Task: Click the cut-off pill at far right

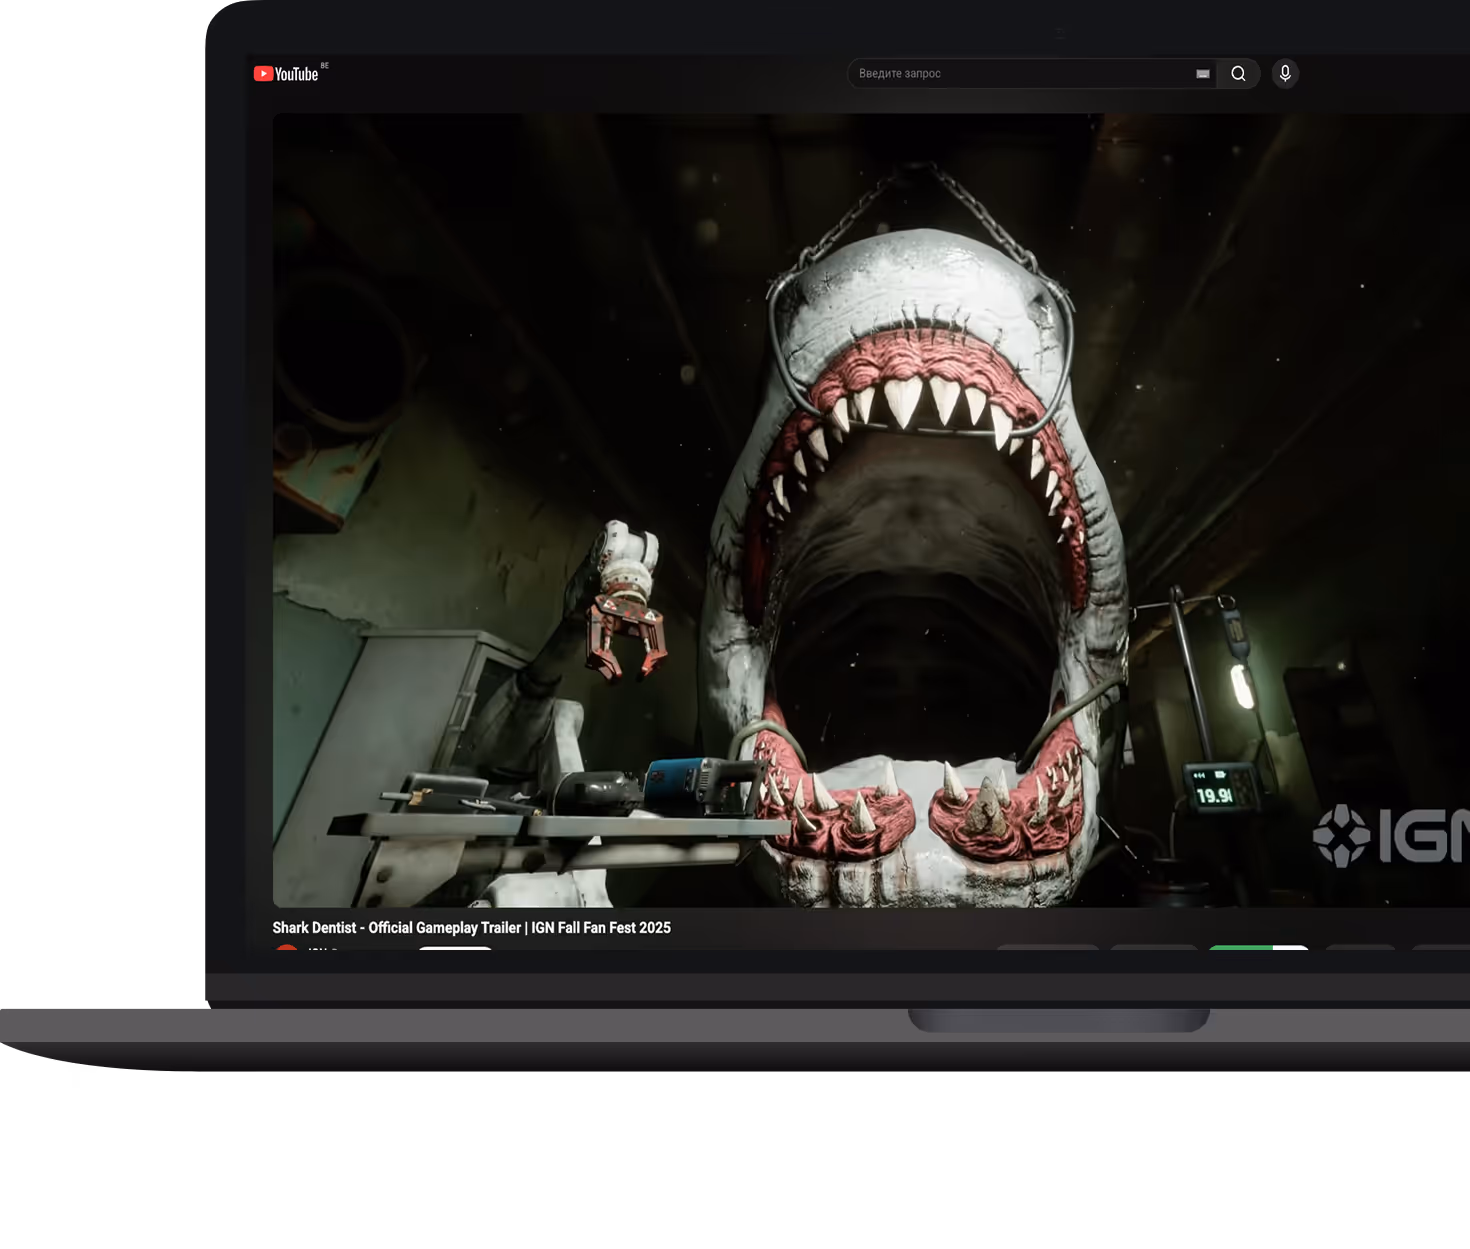Action: (1442, 947)
